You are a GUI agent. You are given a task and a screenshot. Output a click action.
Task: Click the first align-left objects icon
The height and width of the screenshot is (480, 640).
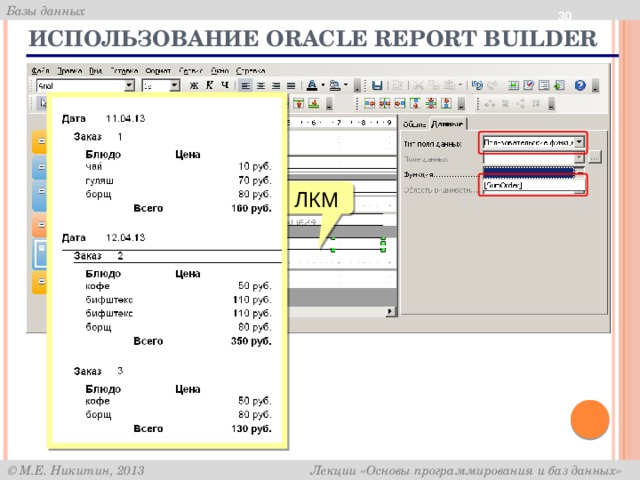(x=369, y=103)
